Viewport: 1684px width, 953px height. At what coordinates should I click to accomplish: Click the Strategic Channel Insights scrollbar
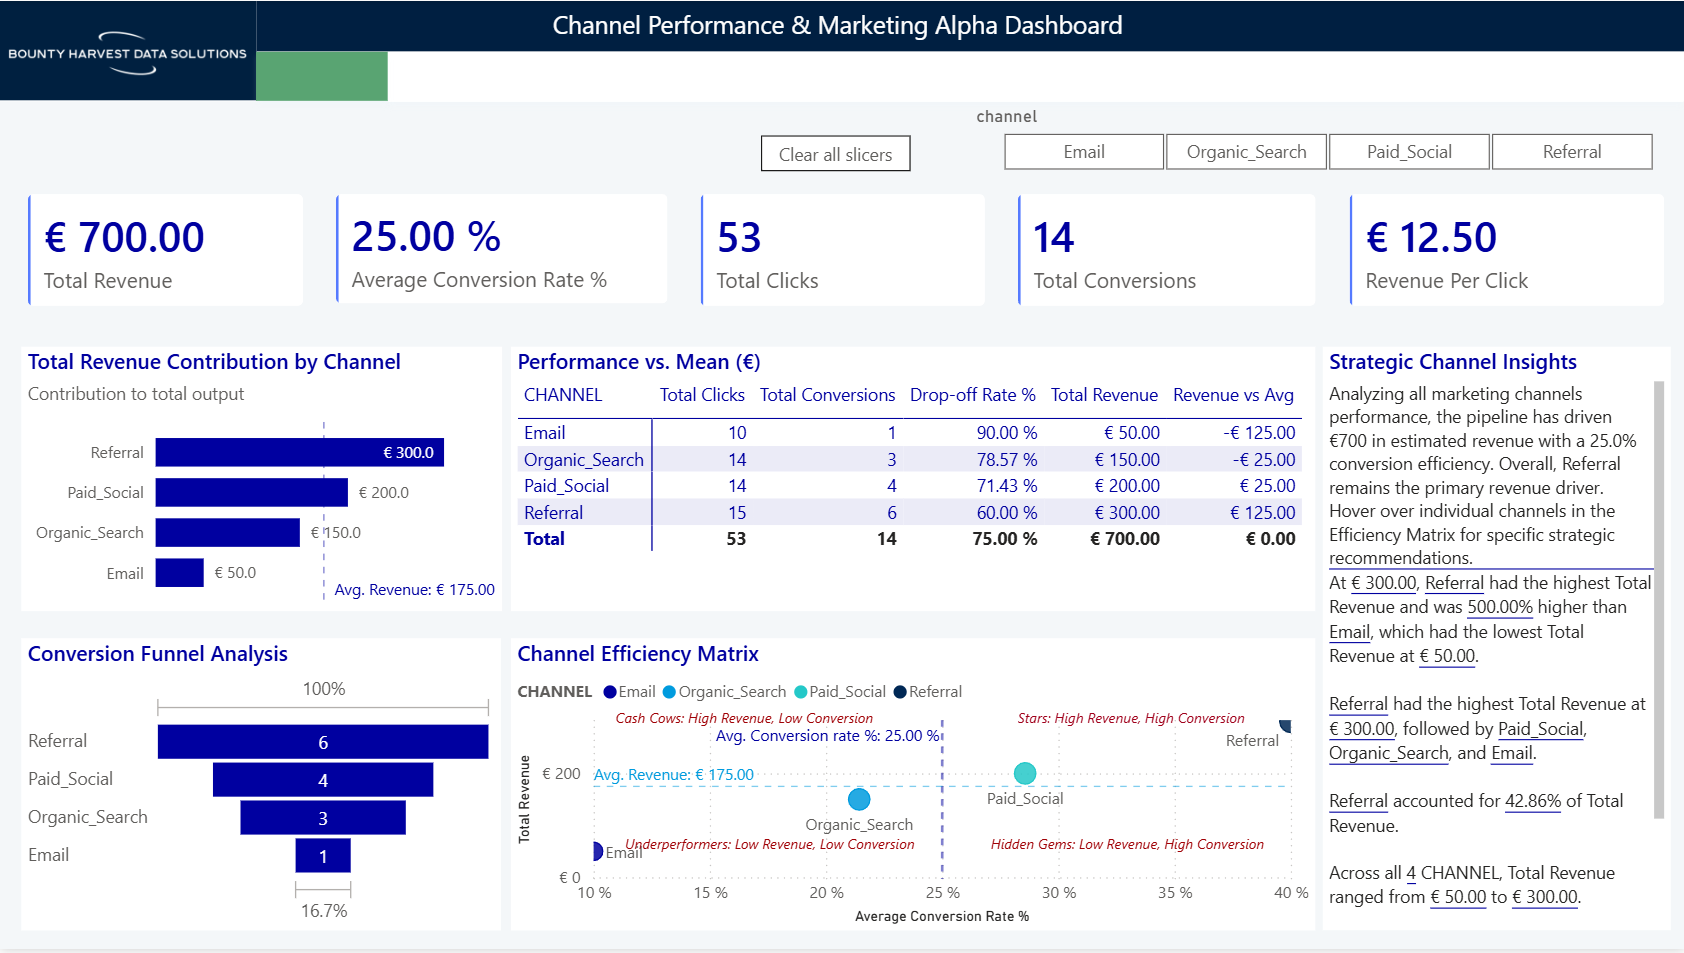tap(1659, 600)
